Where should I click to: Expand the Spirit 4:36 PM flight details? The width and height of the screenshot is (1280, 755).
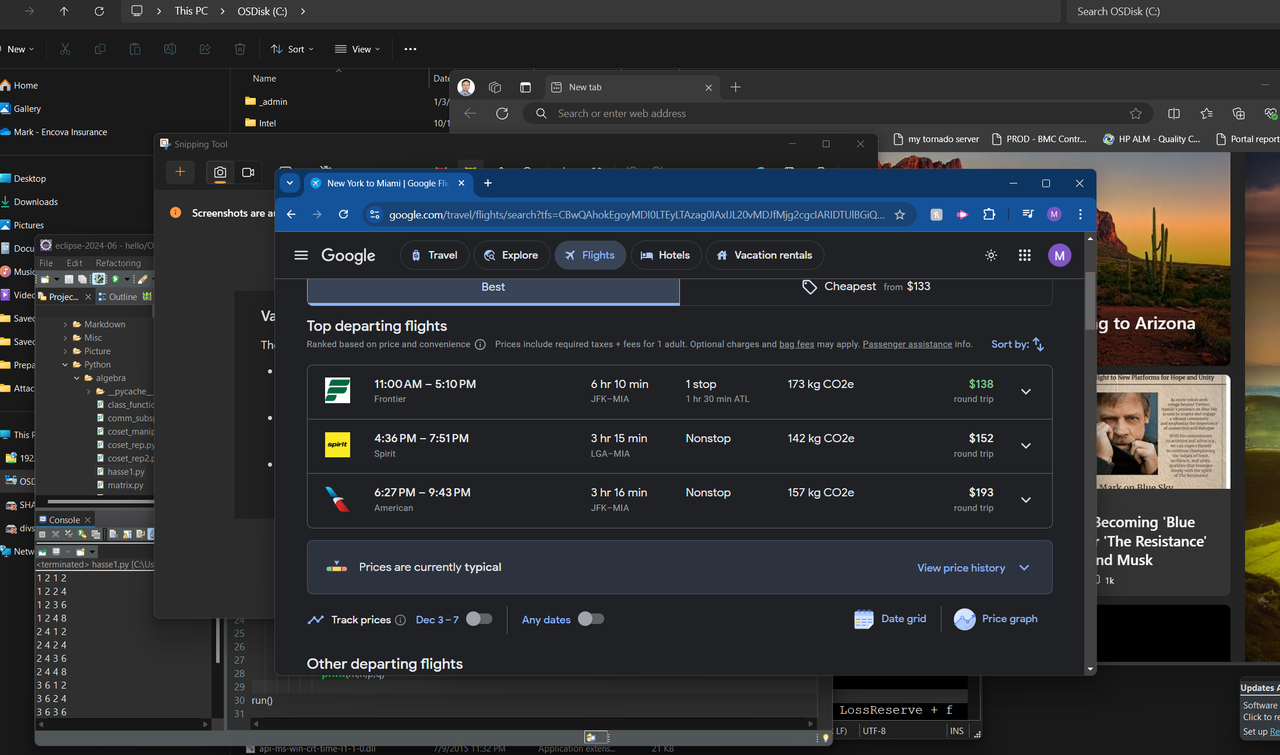pyautogui.click(x=1026, y=446)
